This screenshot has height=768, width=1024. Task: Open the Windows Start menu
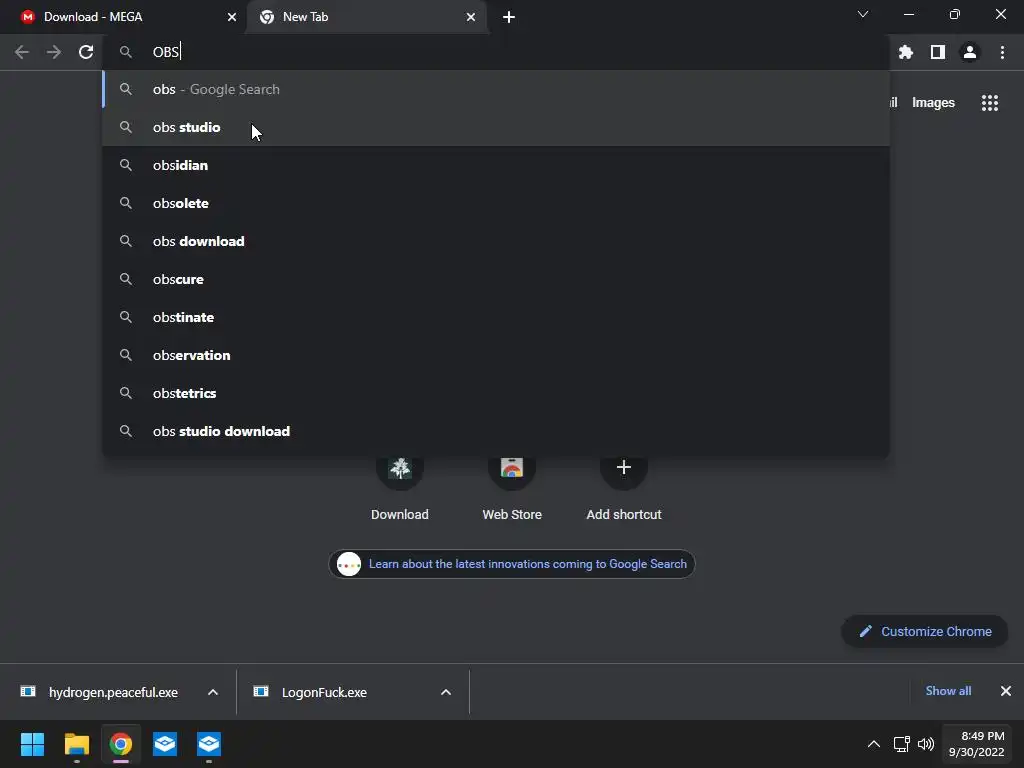pyautogui.click(x=32, y=744)
